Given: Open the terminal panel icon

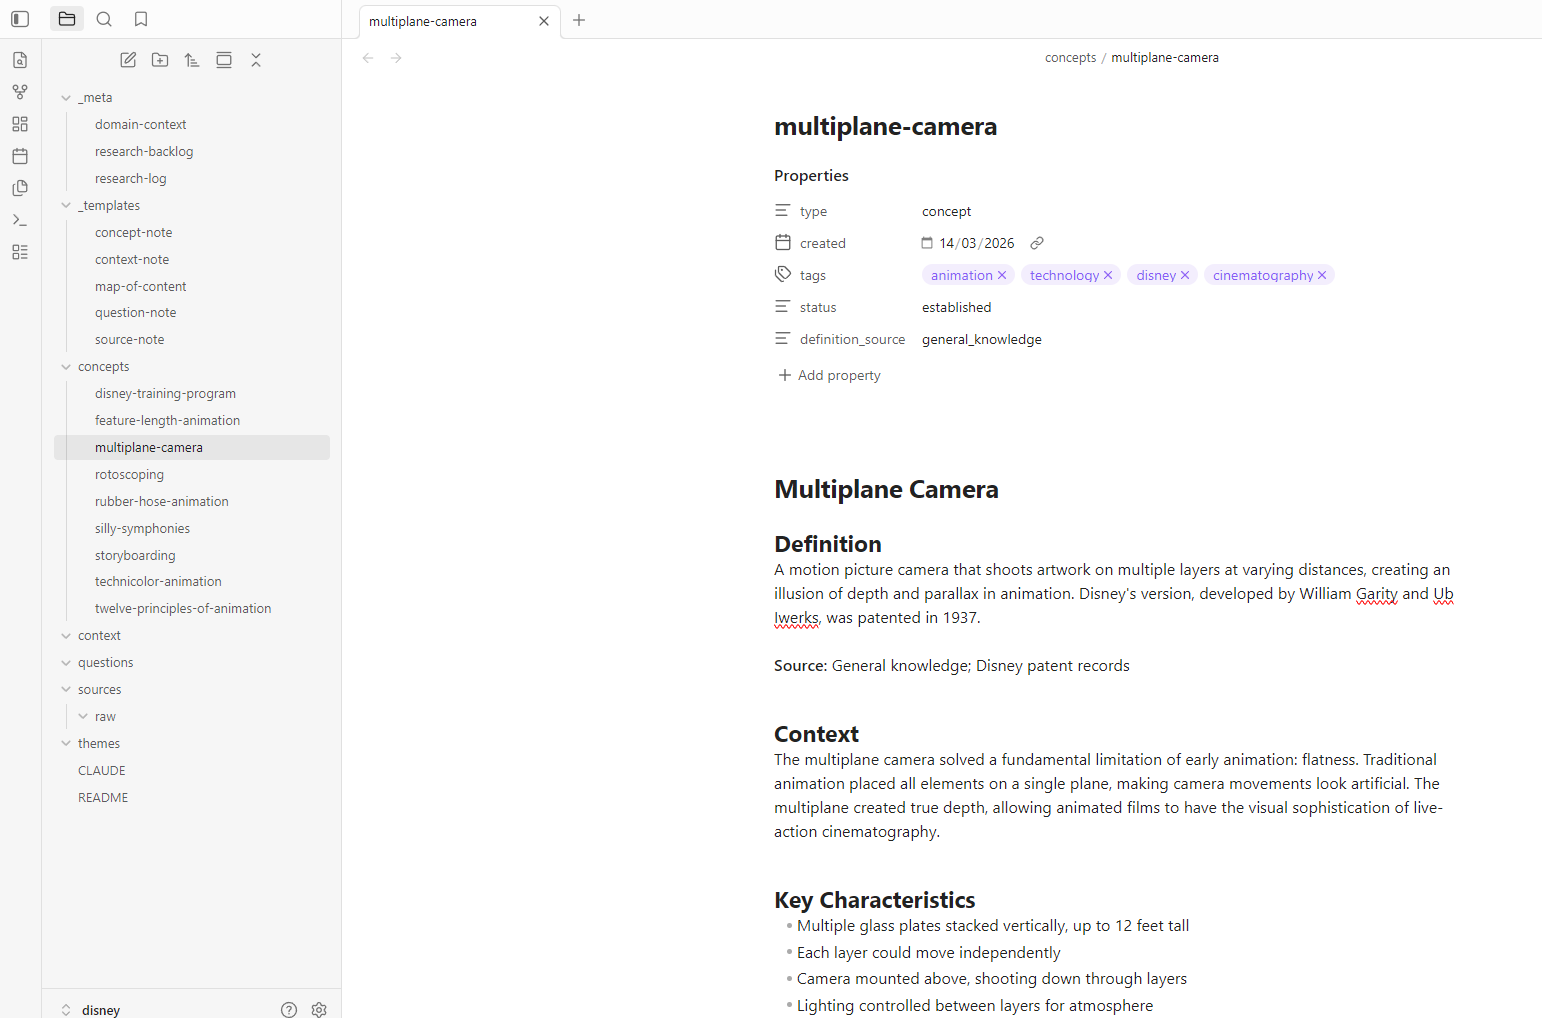Looking at the screenshot, I should click(19, 219).
